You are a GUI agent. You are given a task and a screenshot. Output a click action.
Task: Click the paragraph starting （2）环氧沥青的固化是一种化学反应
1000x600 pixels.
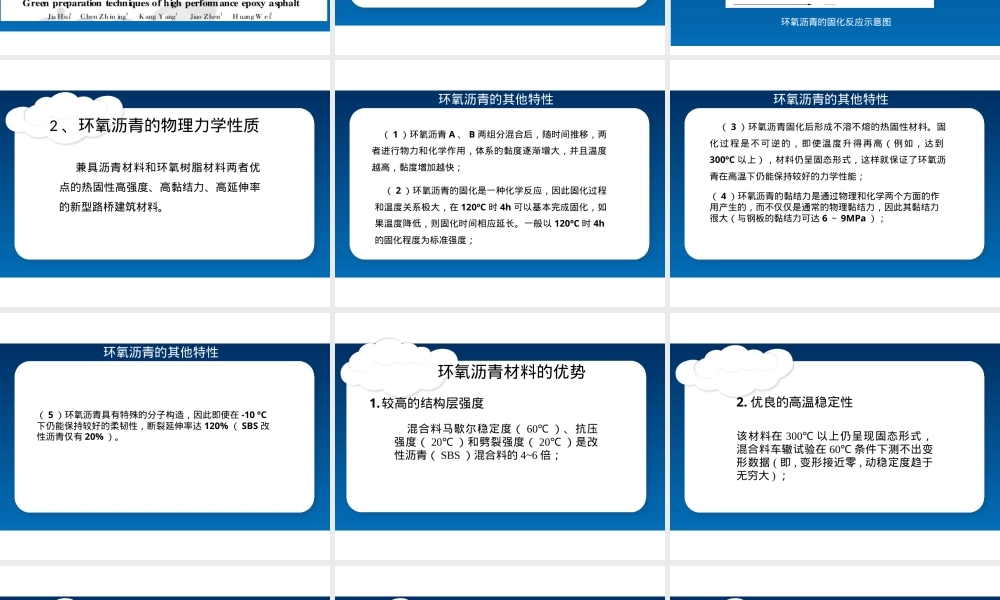click(x=489, y=216)
